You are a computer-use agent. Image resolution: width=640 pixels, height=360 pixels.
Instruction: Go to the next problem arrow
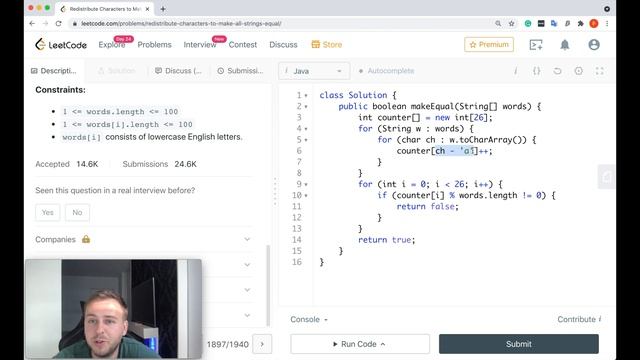click(x=262, y=344)
